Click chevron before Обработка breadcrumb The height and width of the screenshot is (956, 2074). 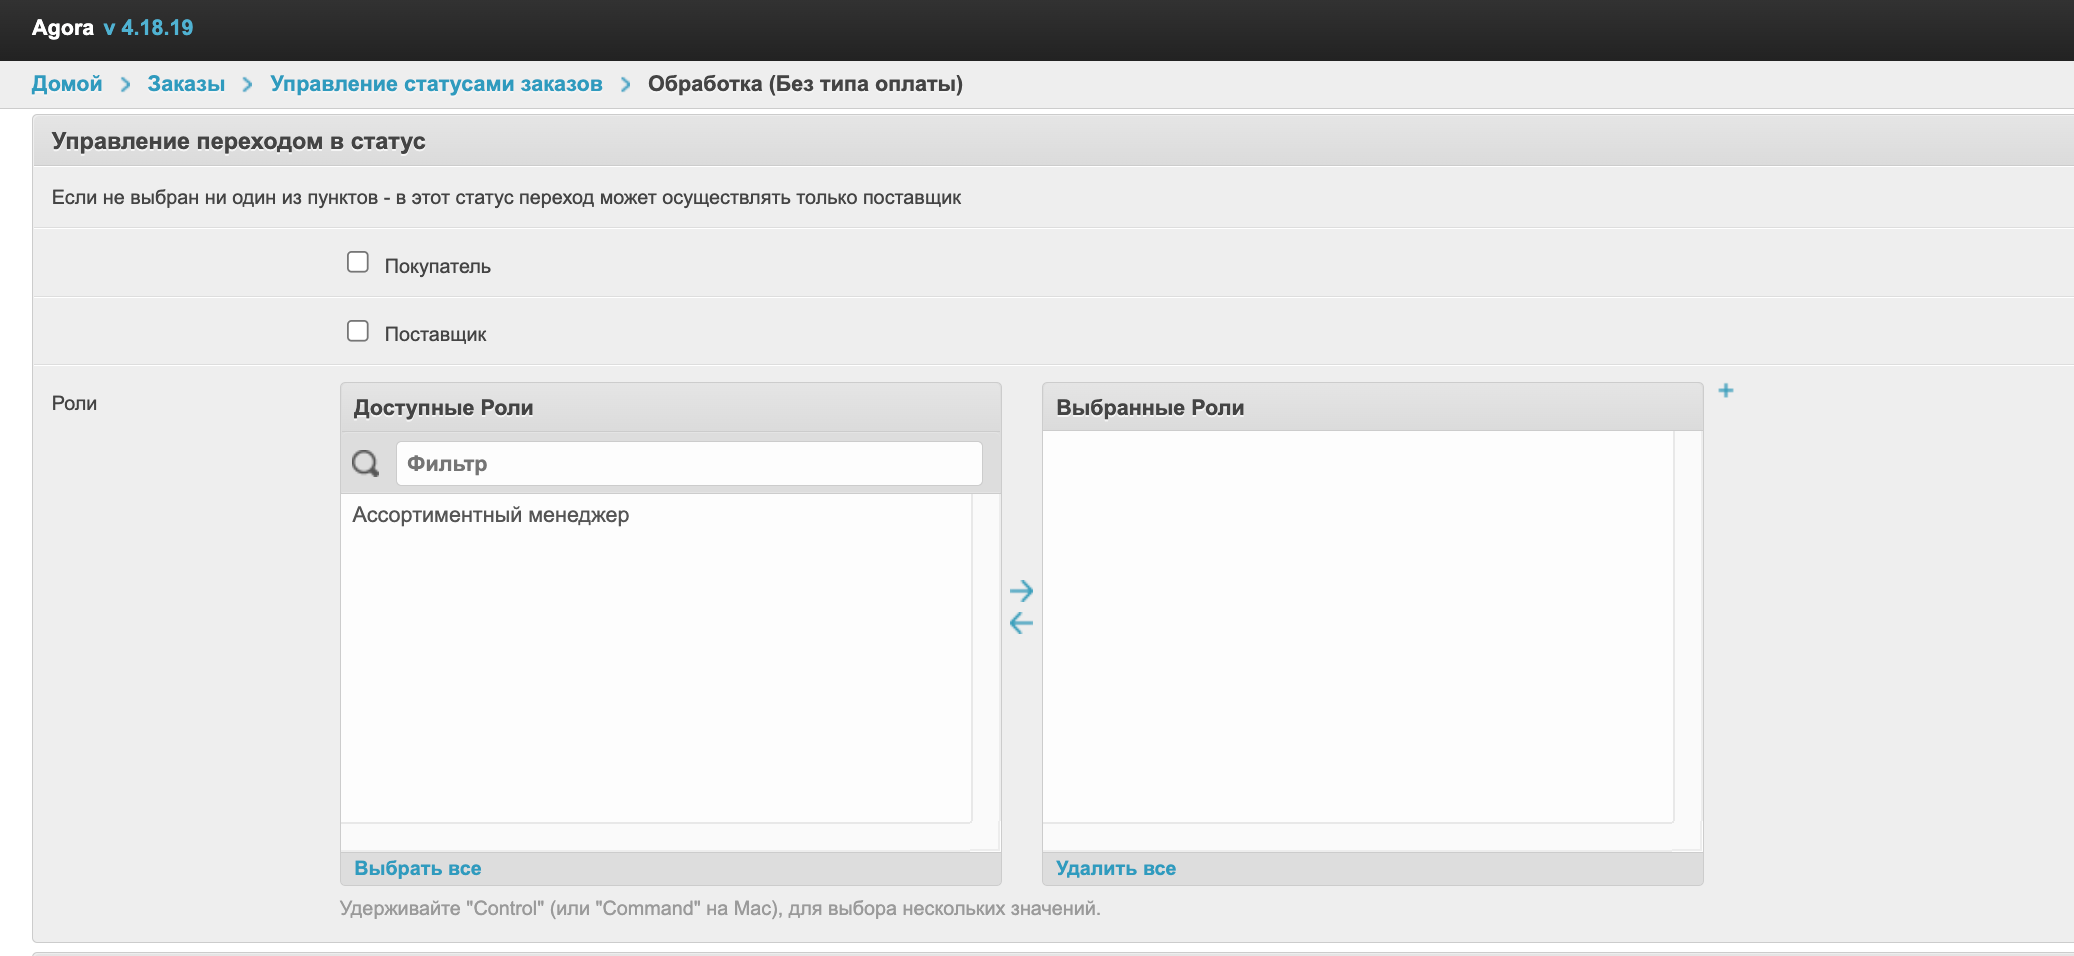click(x=625, y=85)
